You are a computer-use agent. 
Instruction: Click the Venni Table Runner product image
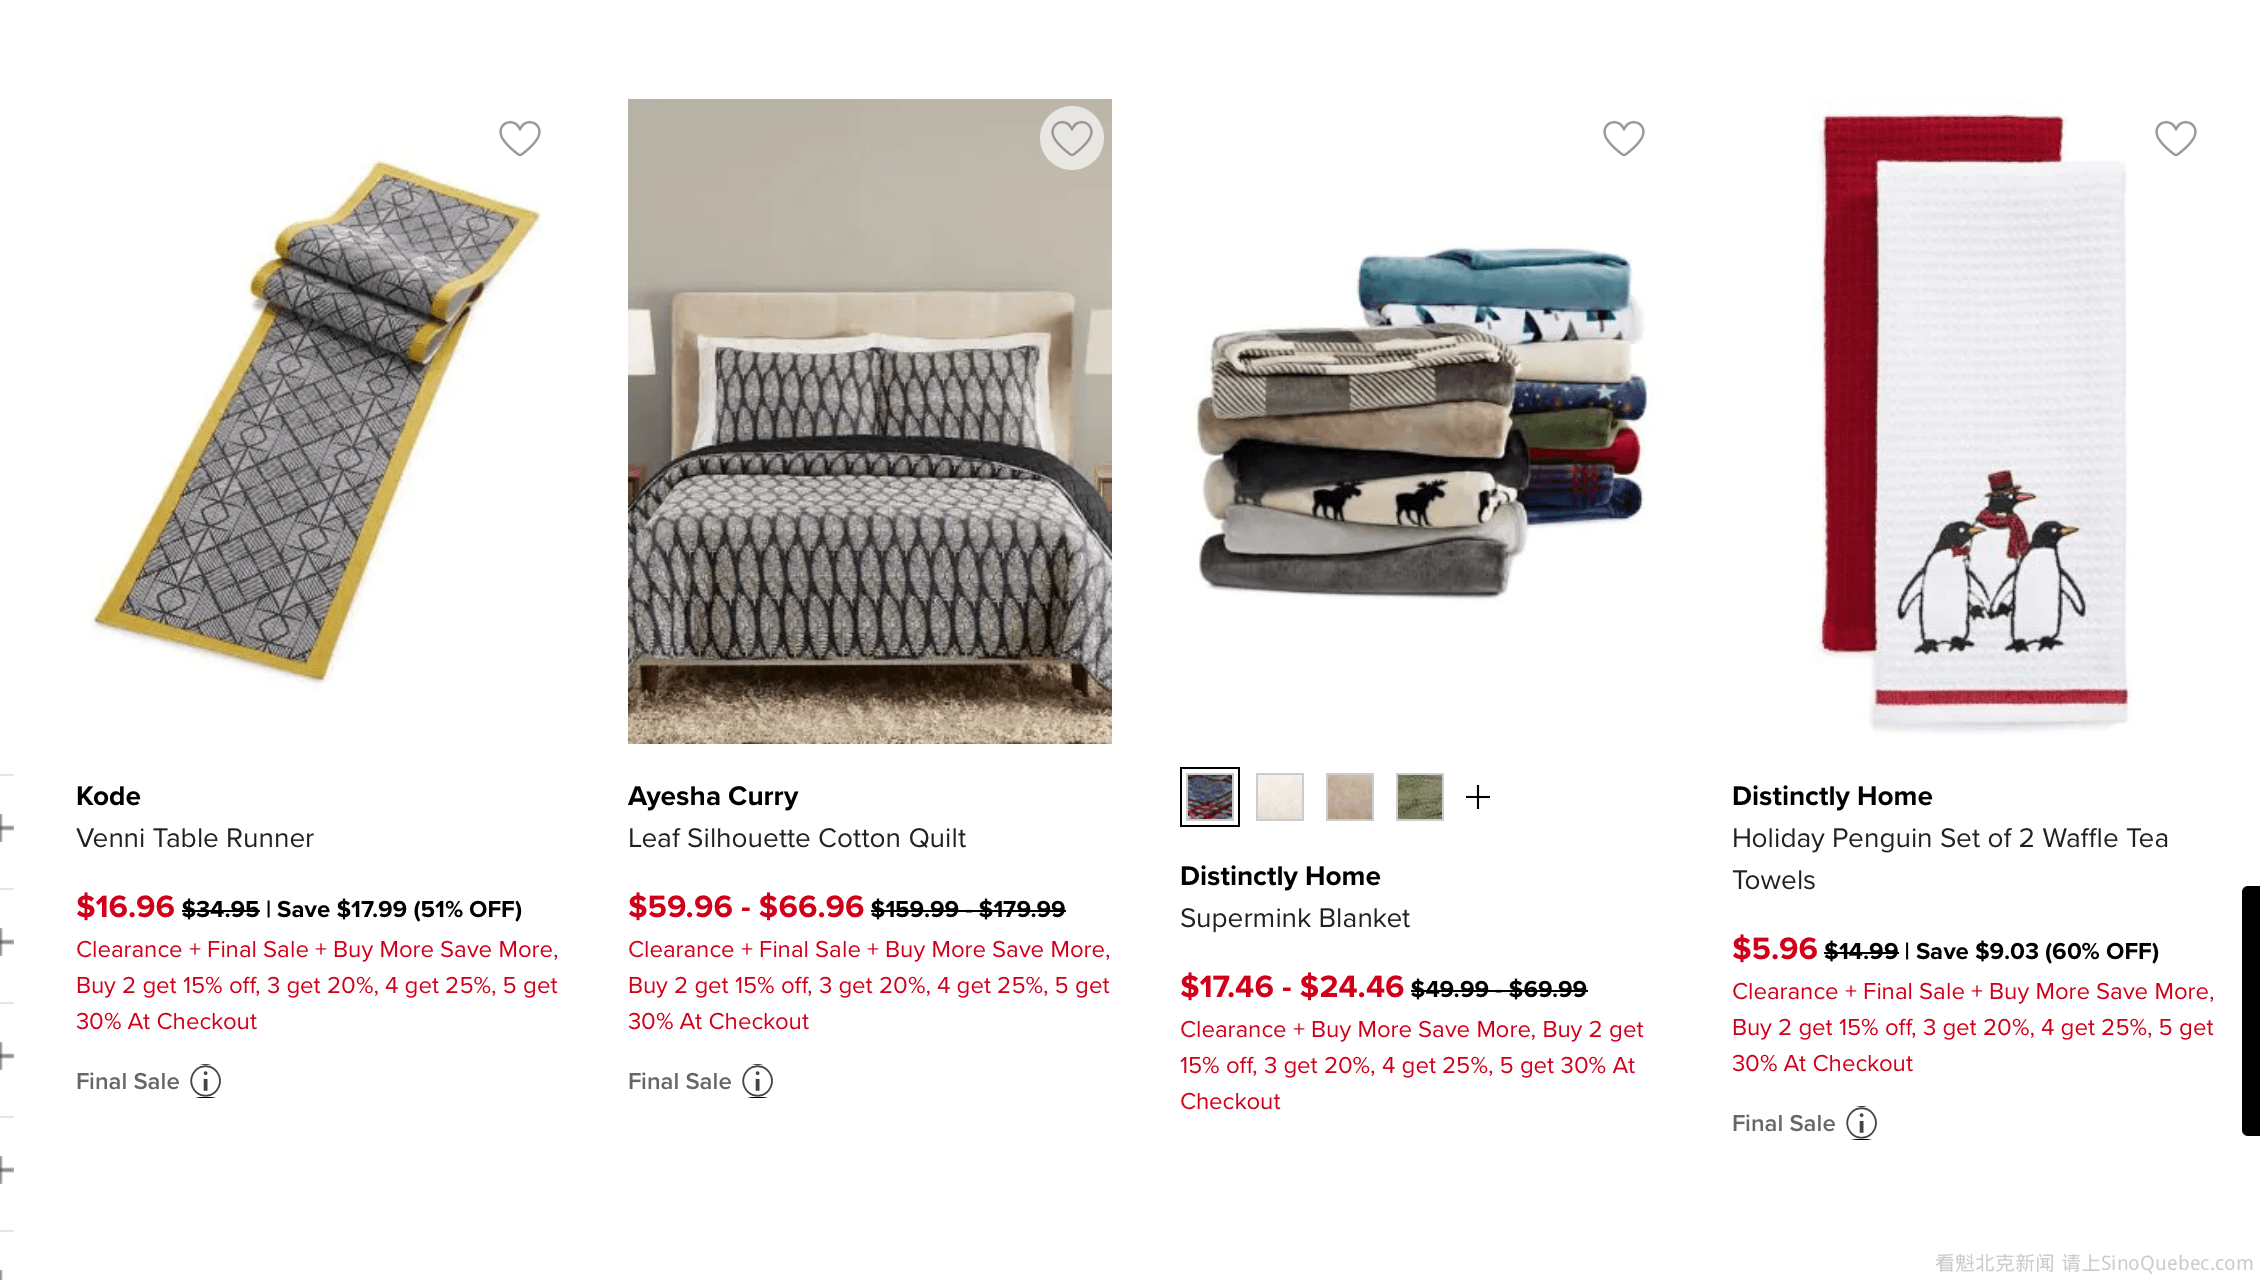click(x=318, y=420)
